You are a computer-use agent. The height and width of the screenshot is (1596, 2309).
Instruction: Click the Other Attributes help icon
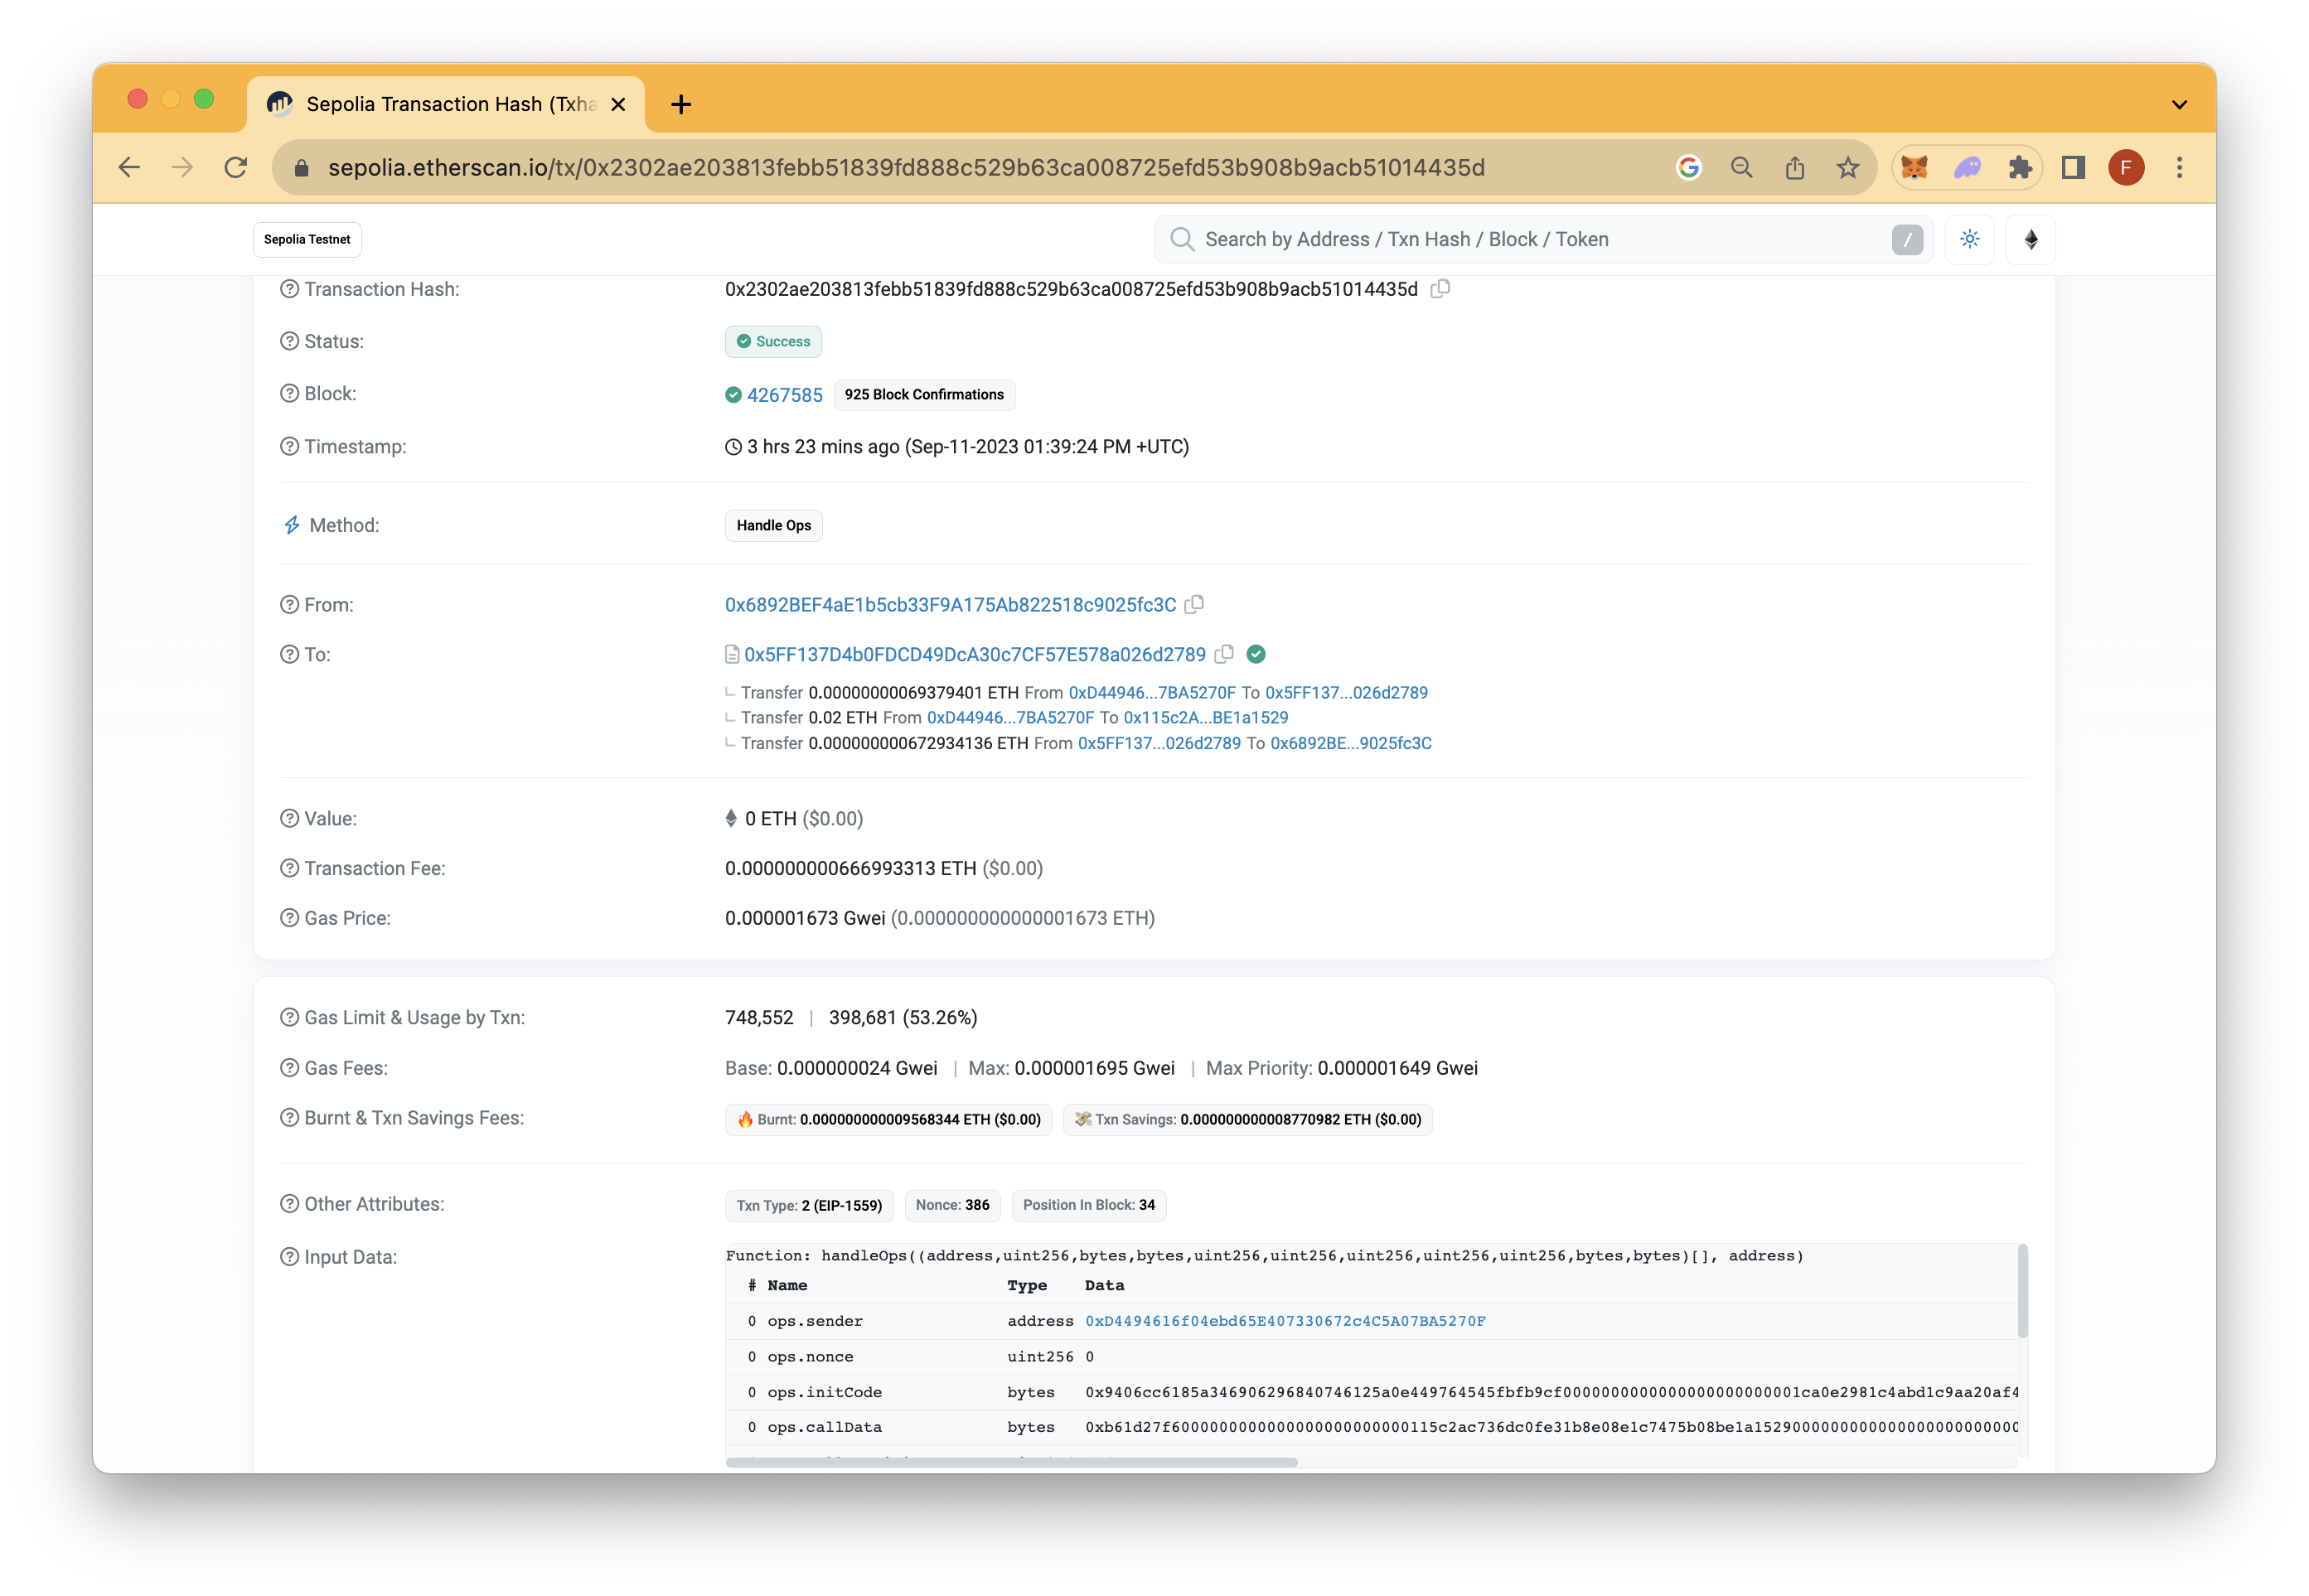[x=289, y=1204]
